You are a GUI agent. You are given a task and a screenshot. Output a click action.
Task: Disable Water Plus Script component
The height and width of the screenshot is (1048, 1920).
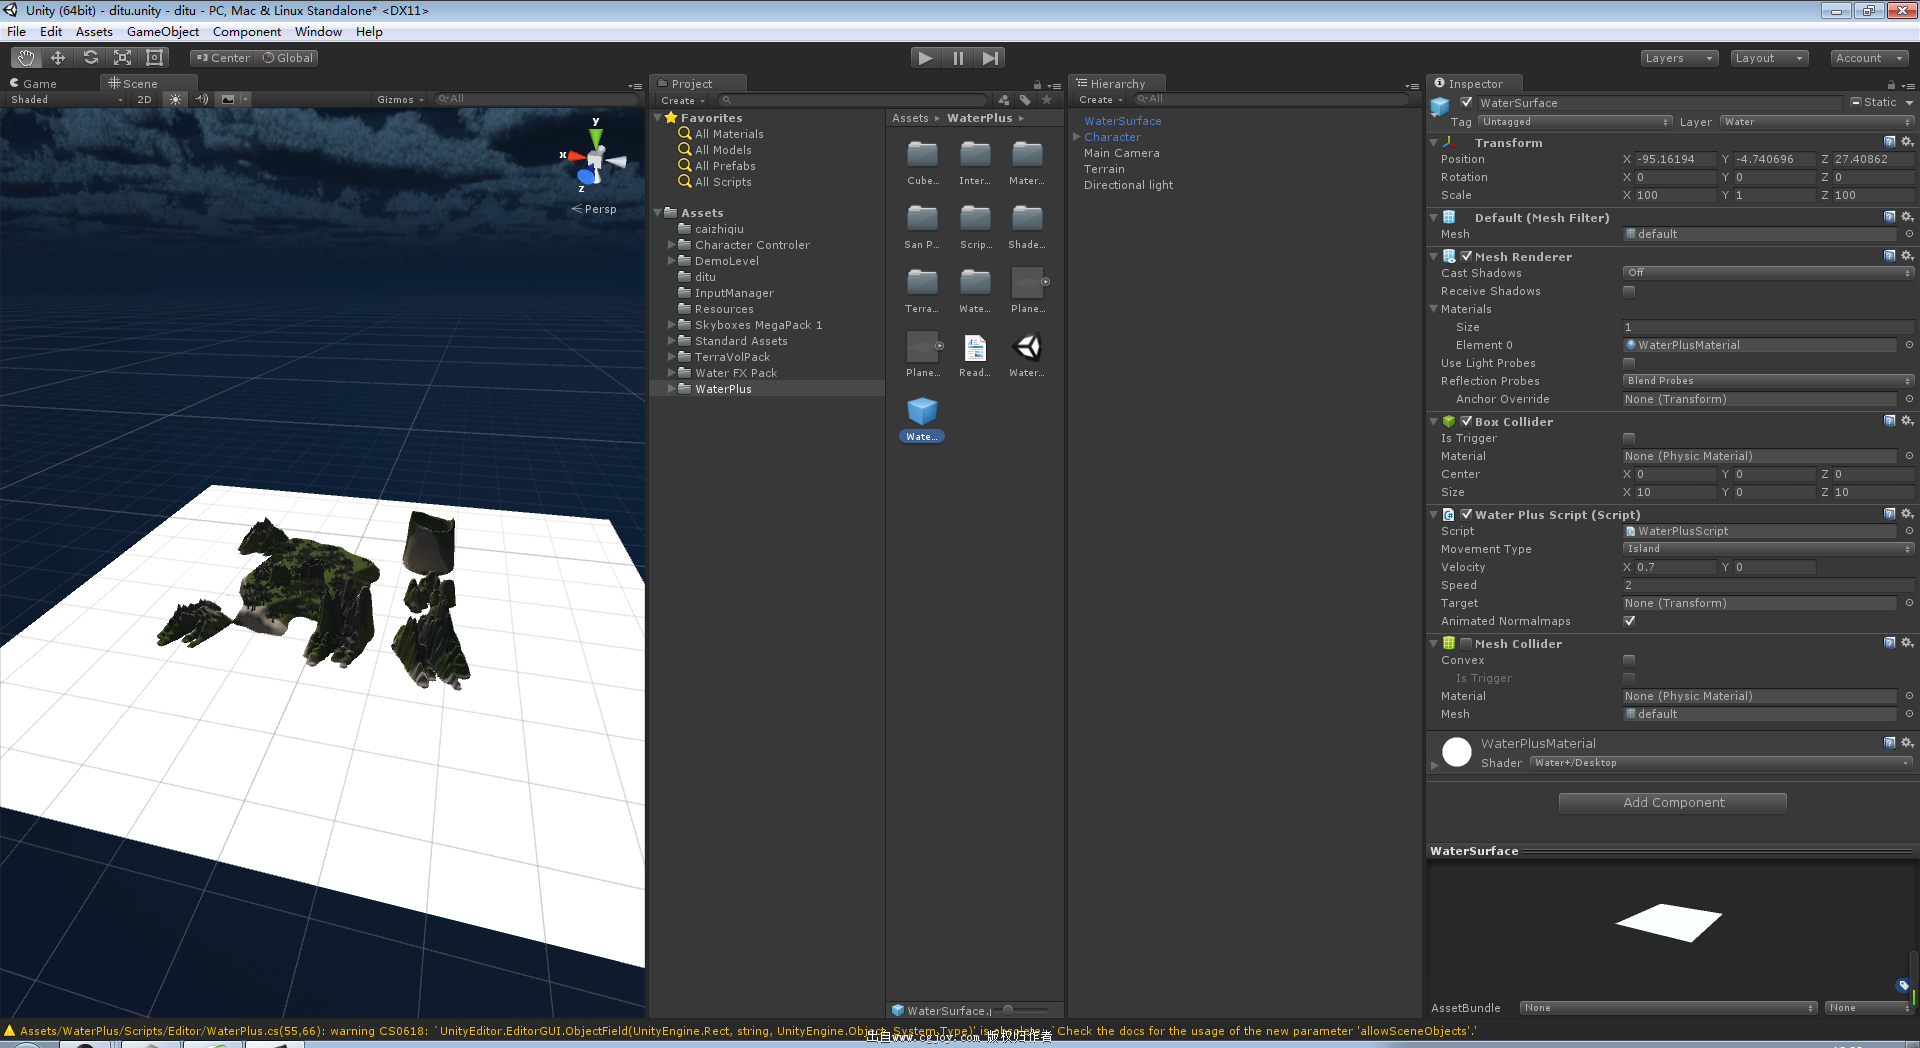pyautogui.click(x=1466, y=514)
